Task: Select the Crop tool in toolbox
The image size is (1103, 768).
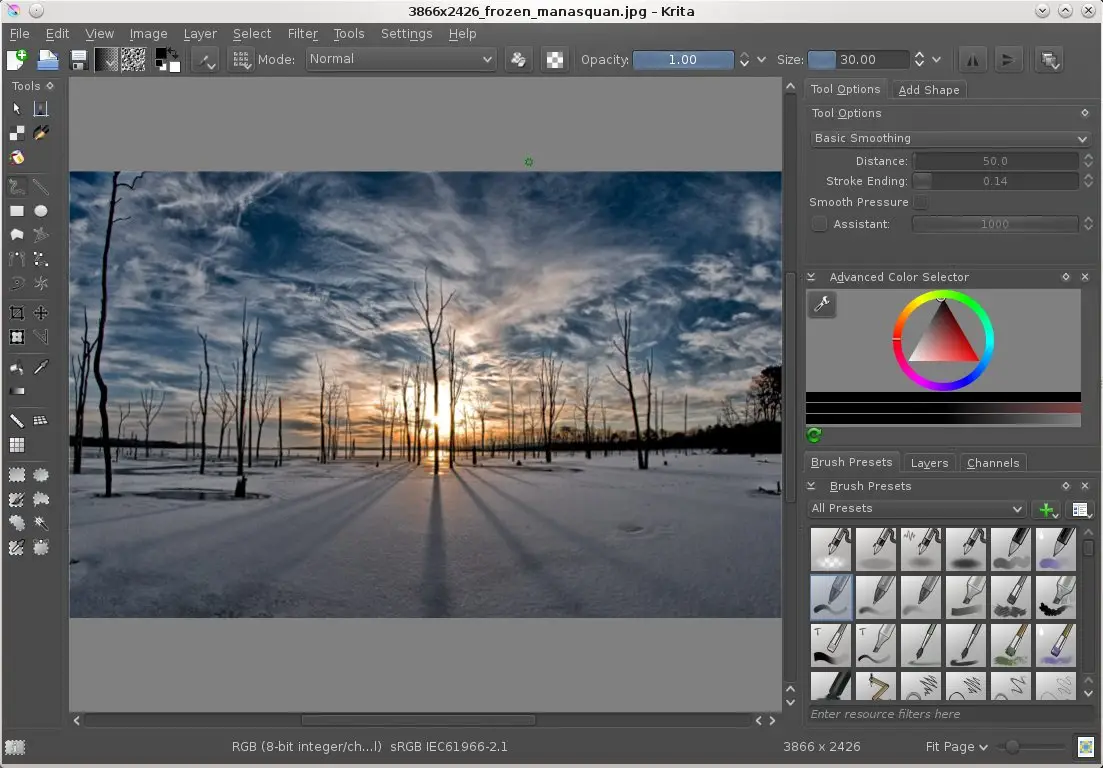Action: tap(17, 314)
